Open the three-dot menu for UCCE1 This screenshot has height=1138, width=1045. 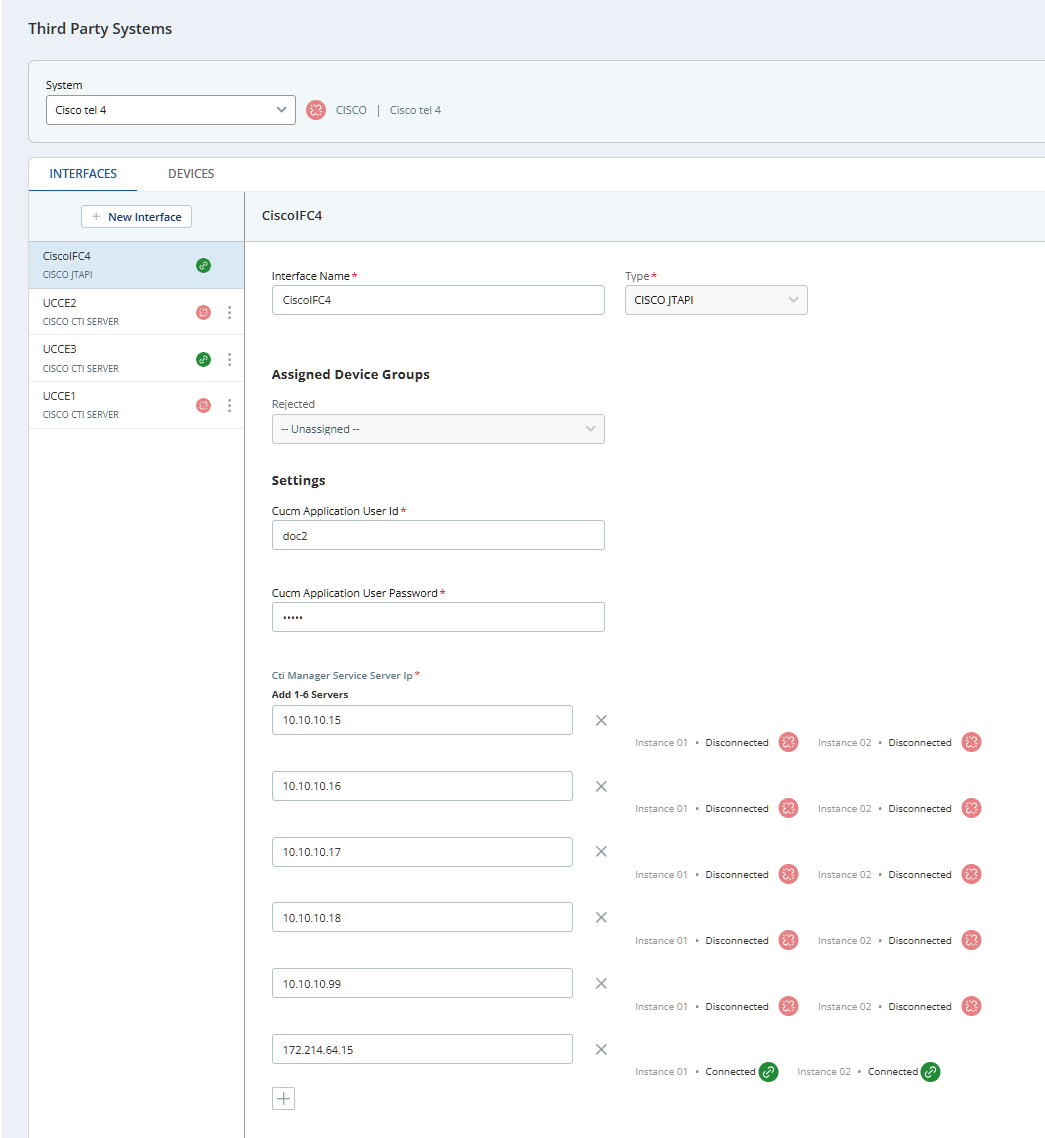point(229,405)
